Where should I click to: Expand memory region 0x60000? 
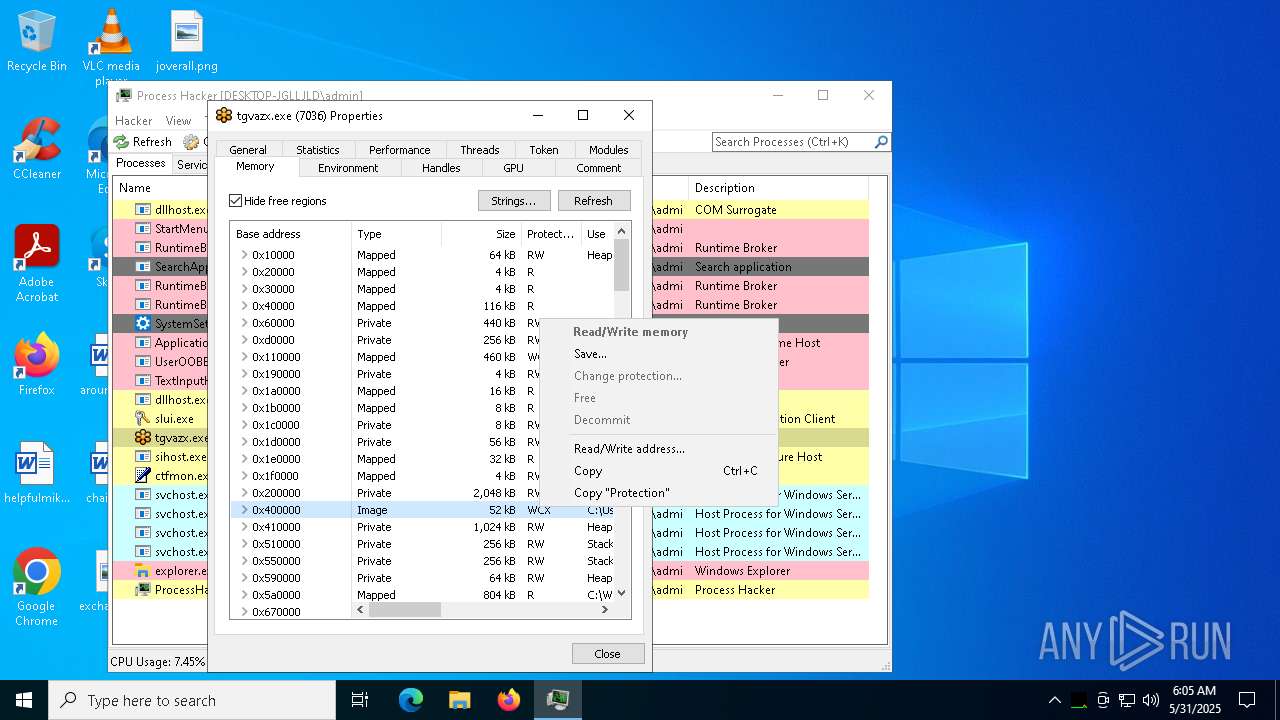click(x=244, y=323)
